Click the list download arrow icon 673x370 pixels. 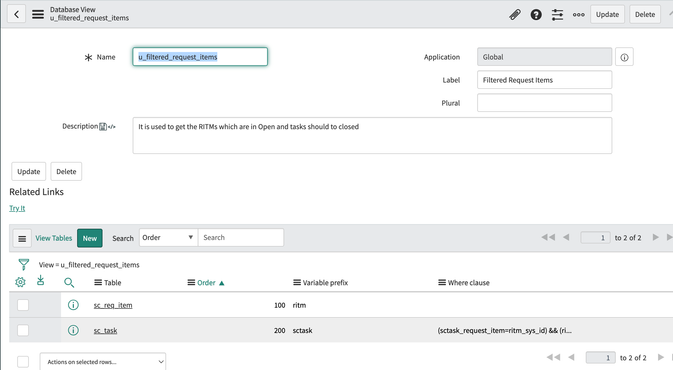click(x=40, y=281)
